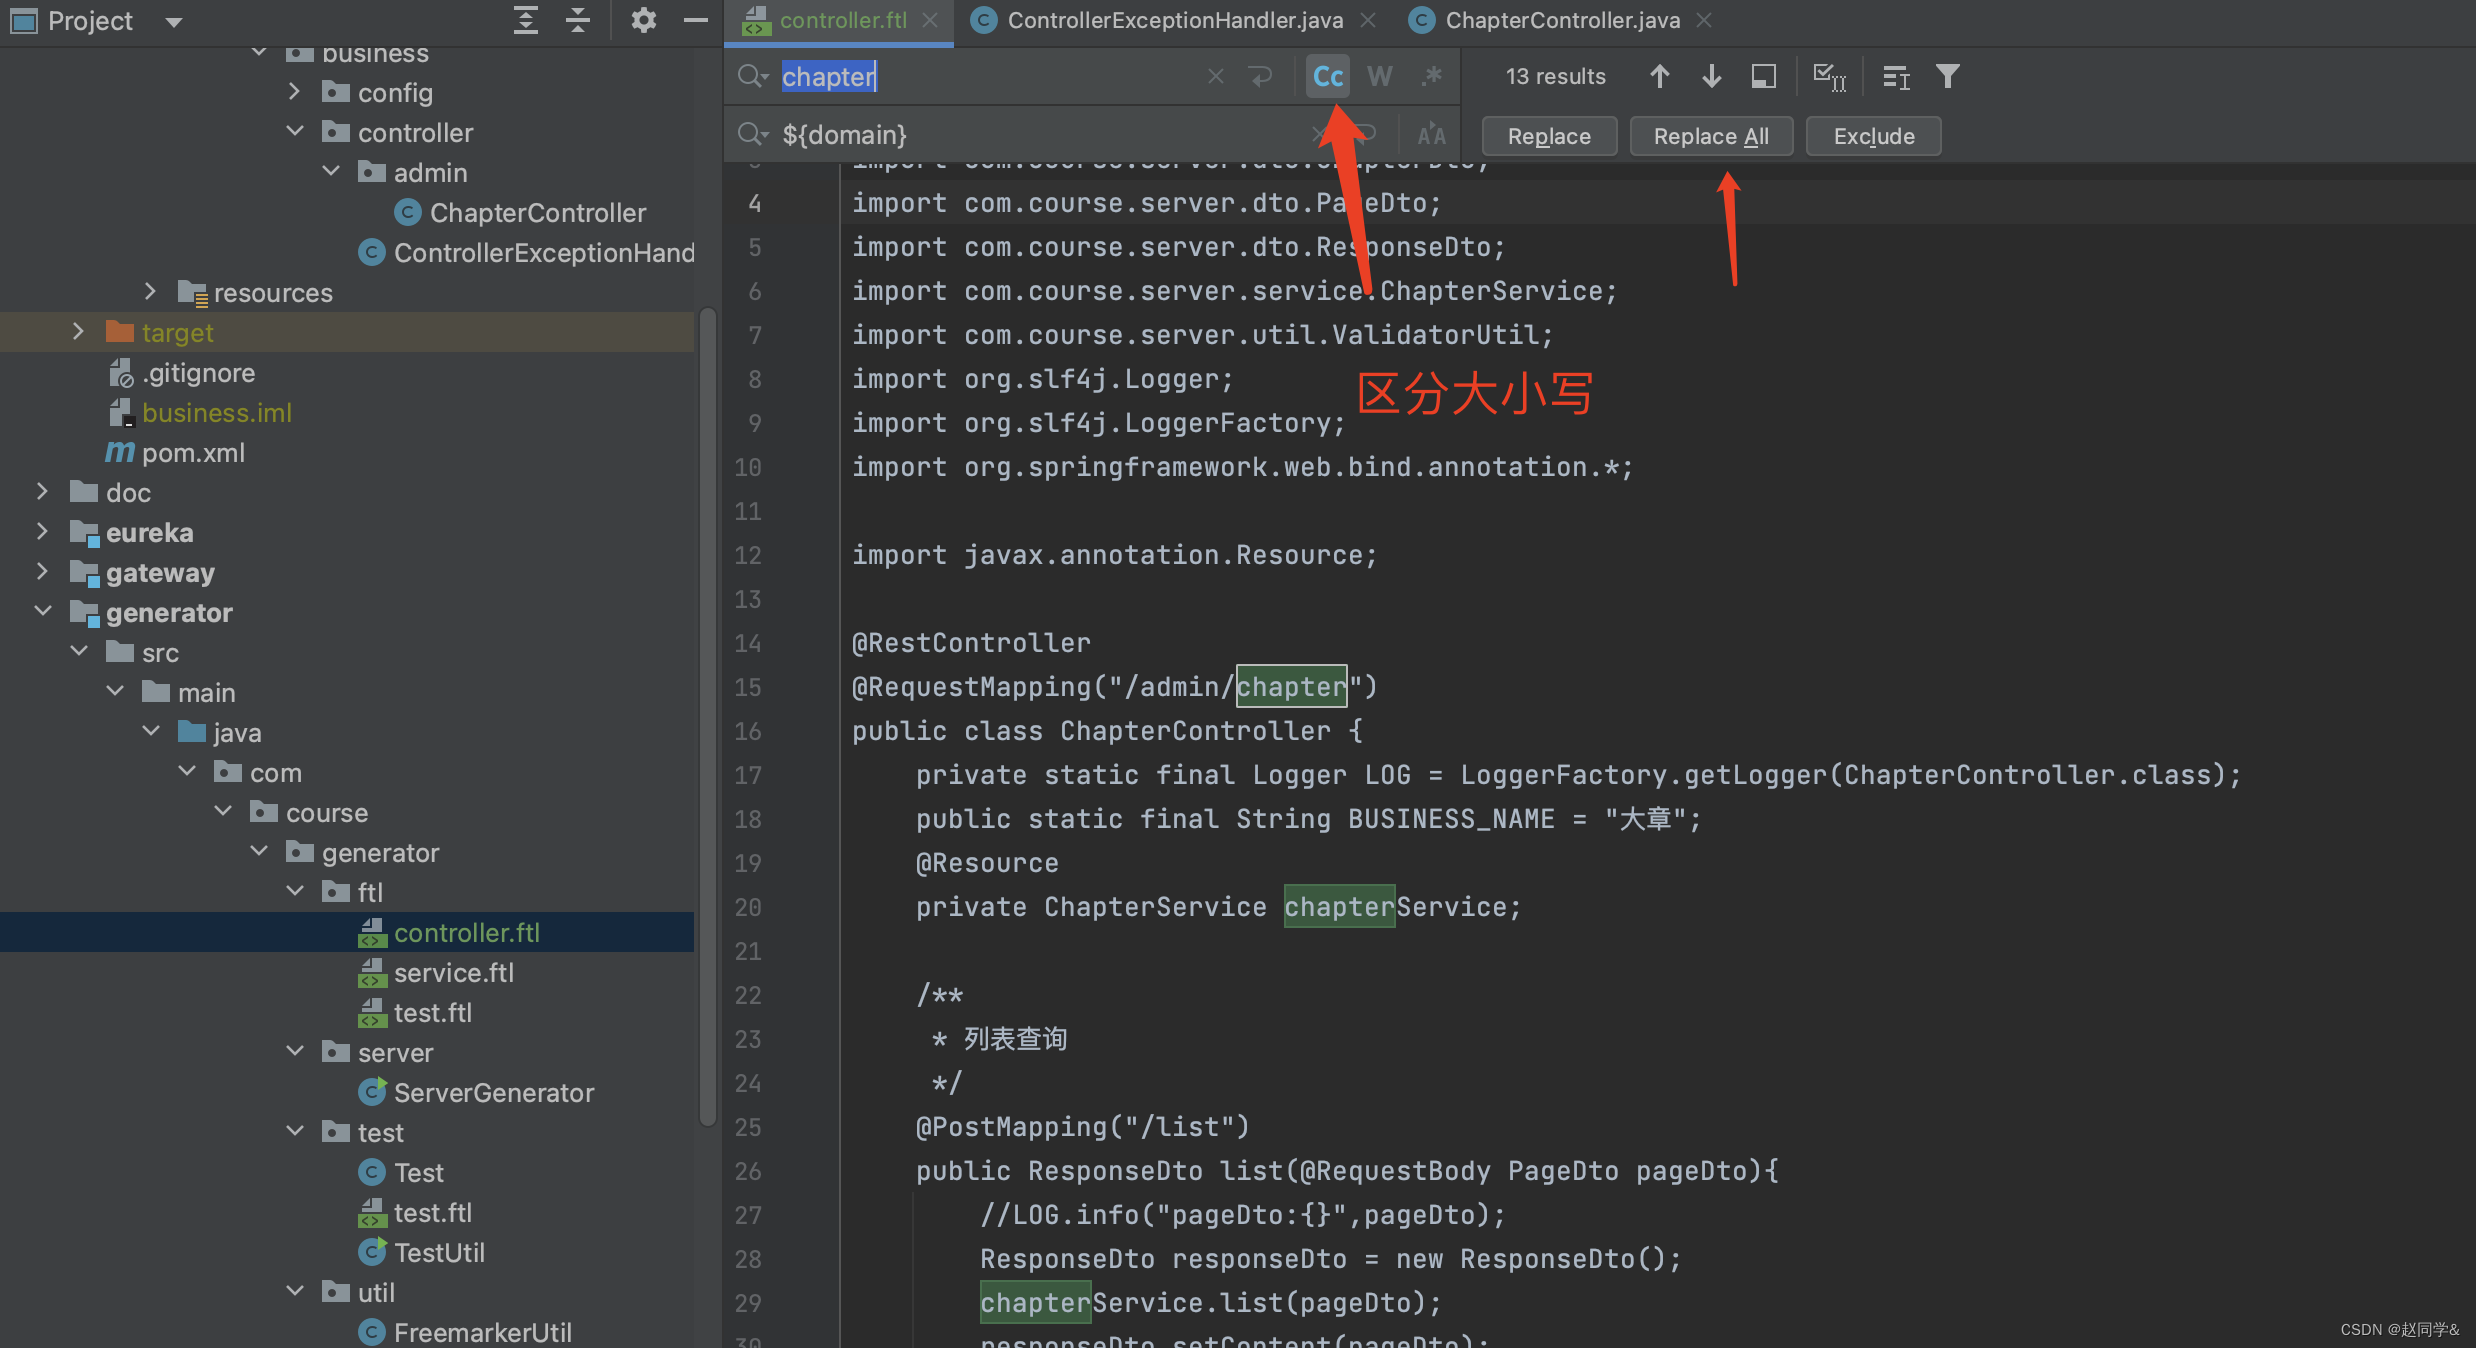2476x1348 pixels.
Task: Enable Regex search option
Action: pyautogui.click(x=1432, y=76)
